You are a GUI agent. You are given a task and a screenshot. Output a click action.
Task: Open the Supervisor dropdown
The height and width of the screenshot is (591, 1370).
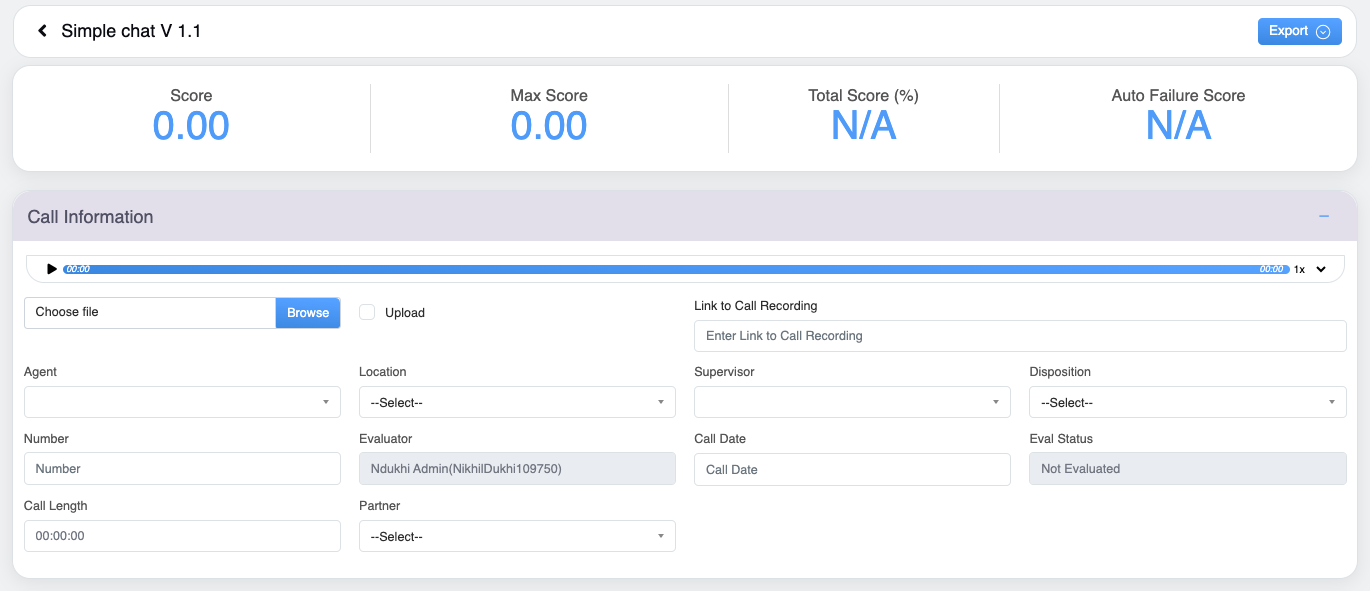pos(852,402)
